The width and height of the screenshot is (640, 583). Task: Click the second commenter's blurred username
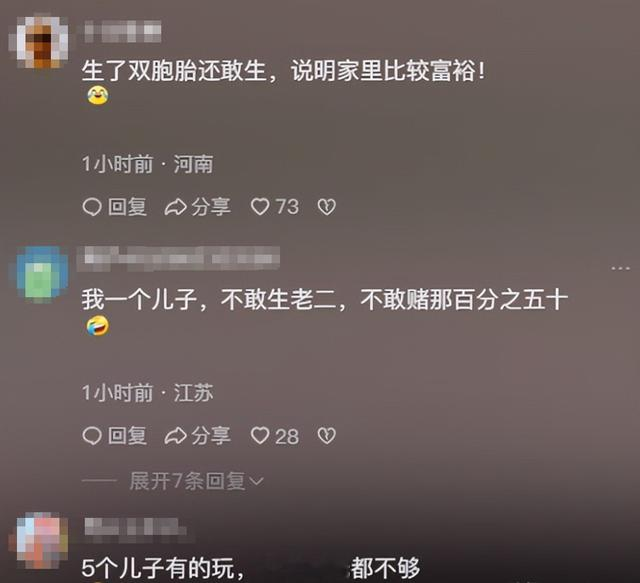click(x=178, y=259)
